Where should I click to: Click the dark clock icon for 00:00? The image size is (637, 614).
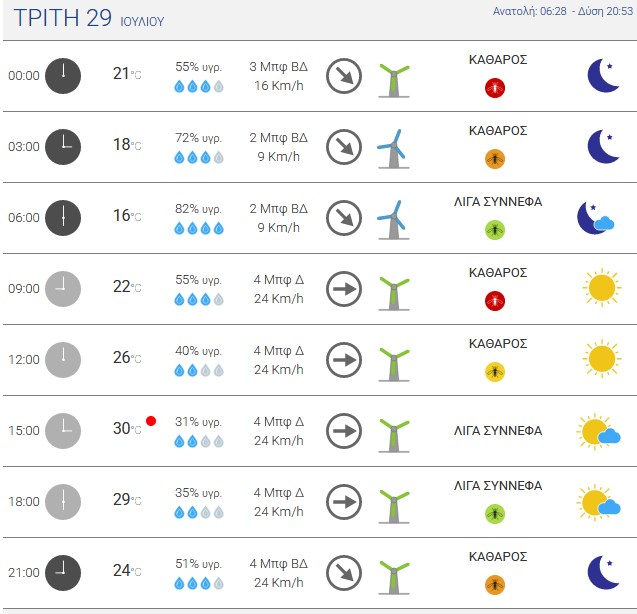tap(63, 76)
